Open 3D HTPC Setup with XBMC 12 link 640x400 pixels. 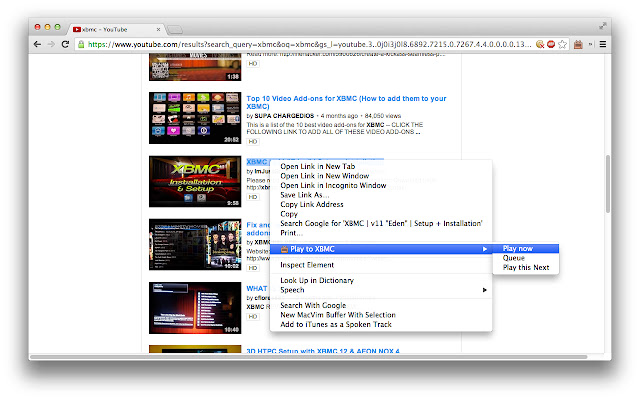click(x=323, y=351)
